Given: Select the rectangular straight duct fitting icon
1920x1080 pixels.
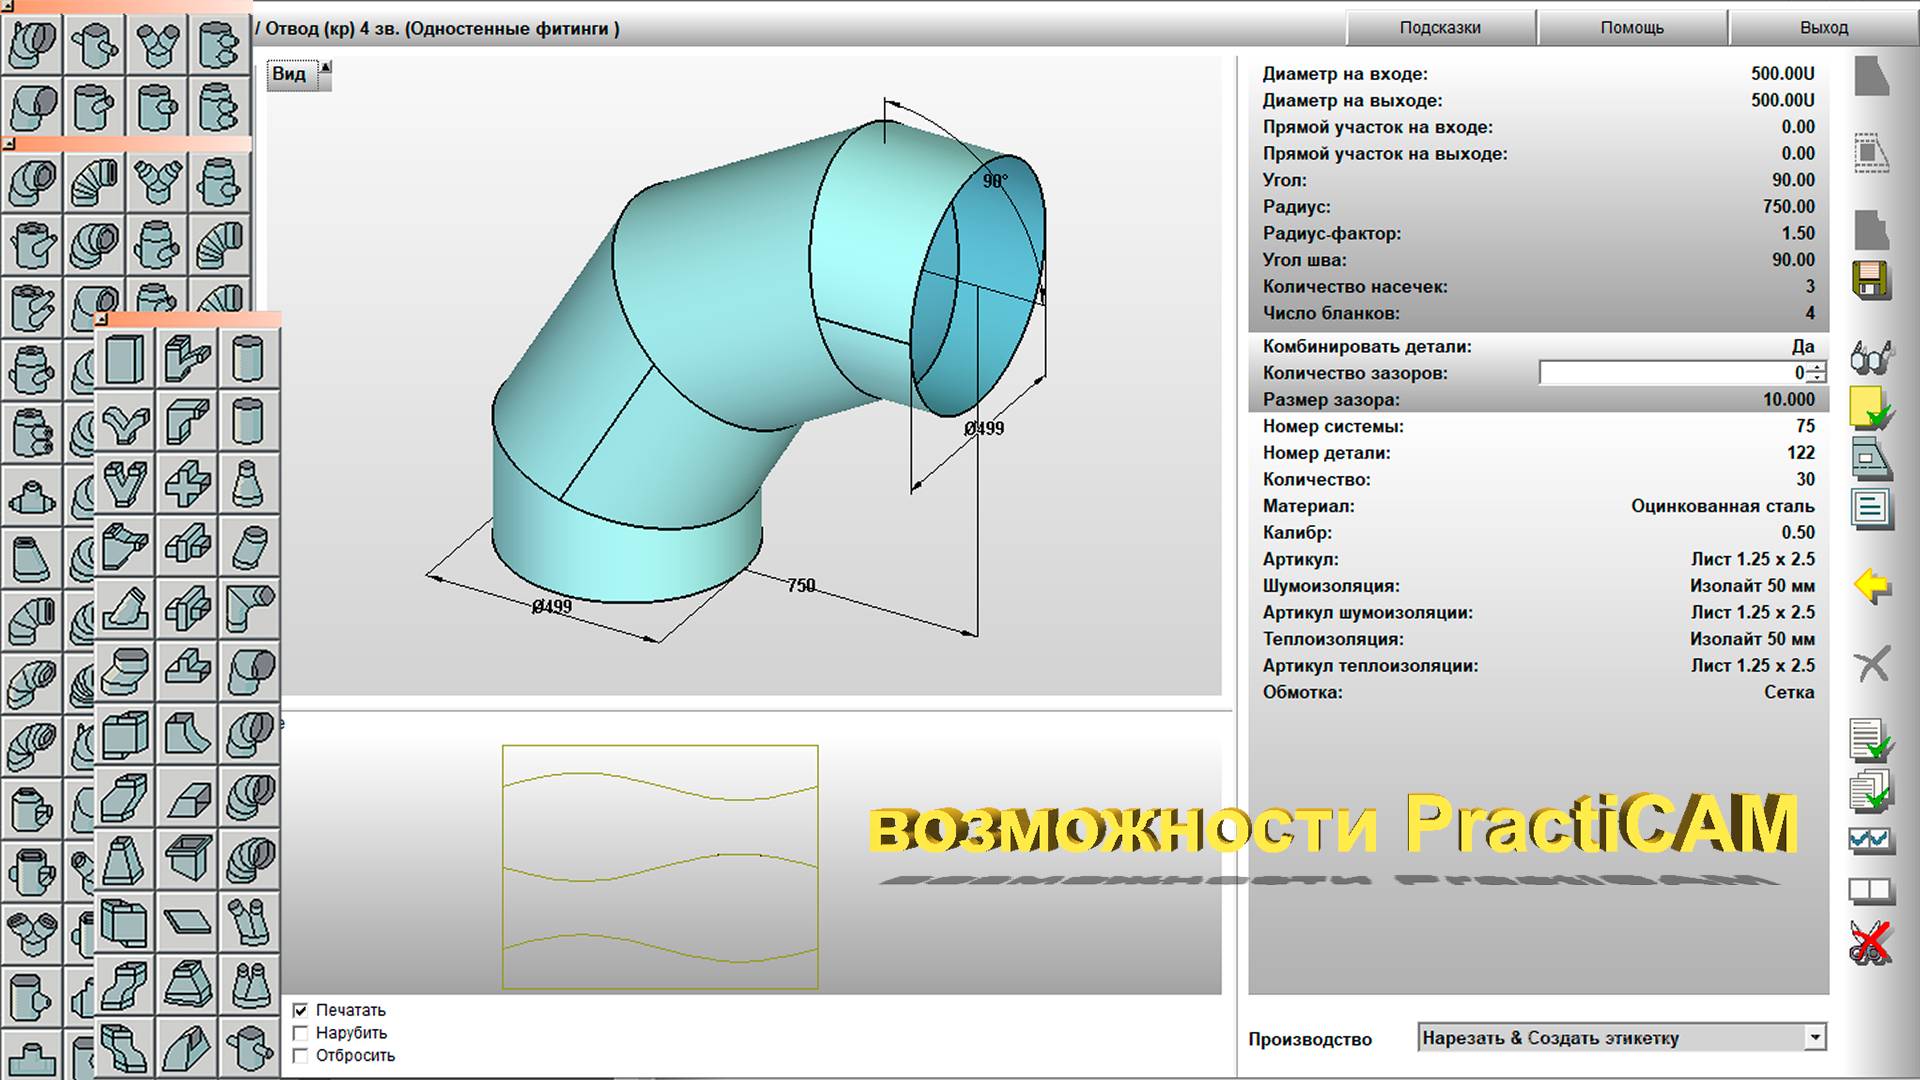Looking at the screenshot, I should tap(125, 359).
